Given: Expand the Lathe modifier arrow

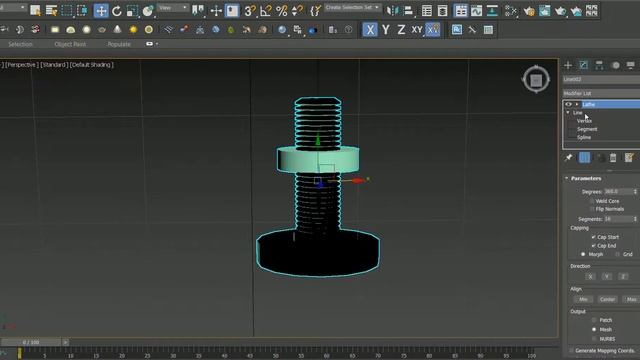Looking at the screenshot, I should click(x=576, y=104).
